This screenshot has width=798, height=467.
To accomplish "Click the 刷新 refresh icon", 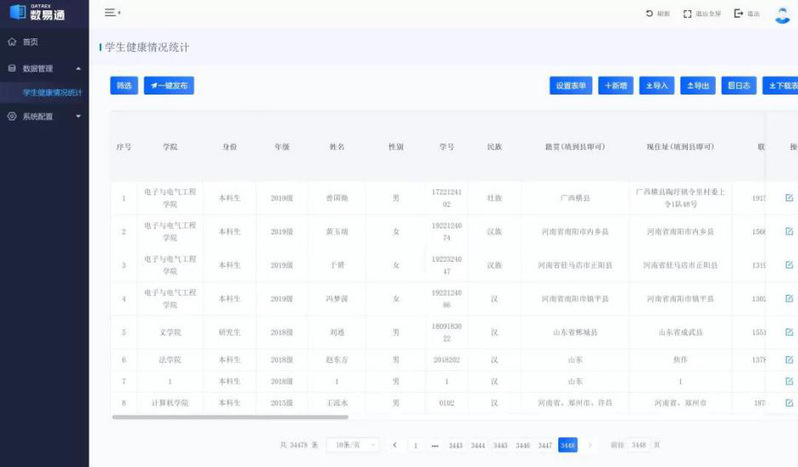I will 649,14.
